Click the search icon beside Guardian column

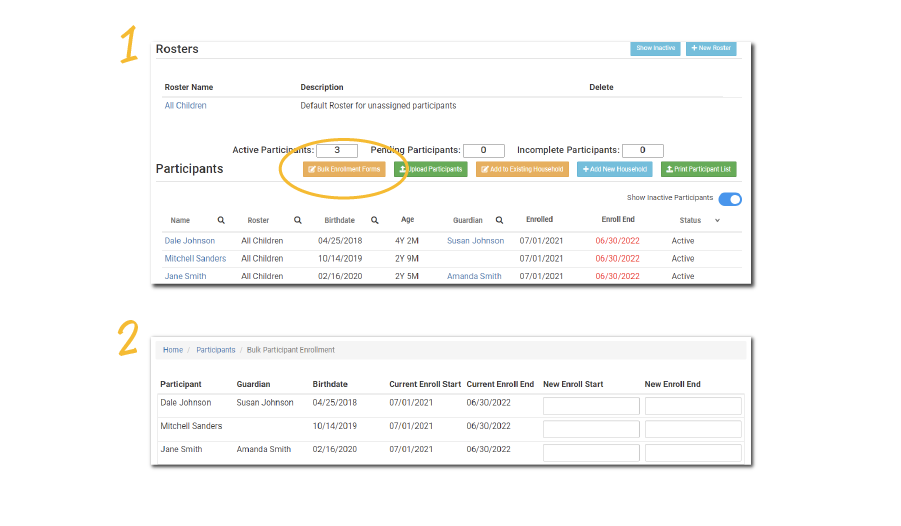499,220
